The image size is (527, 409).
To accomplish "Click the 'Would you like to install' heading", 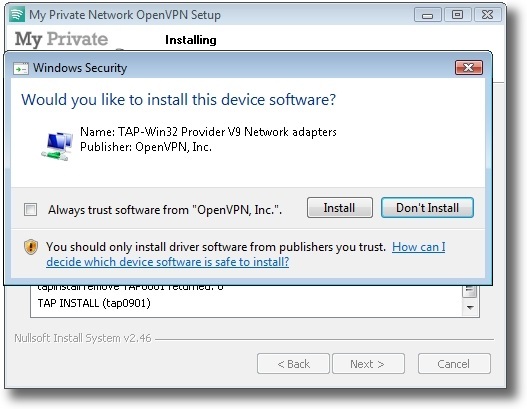I will pos(178,100).
